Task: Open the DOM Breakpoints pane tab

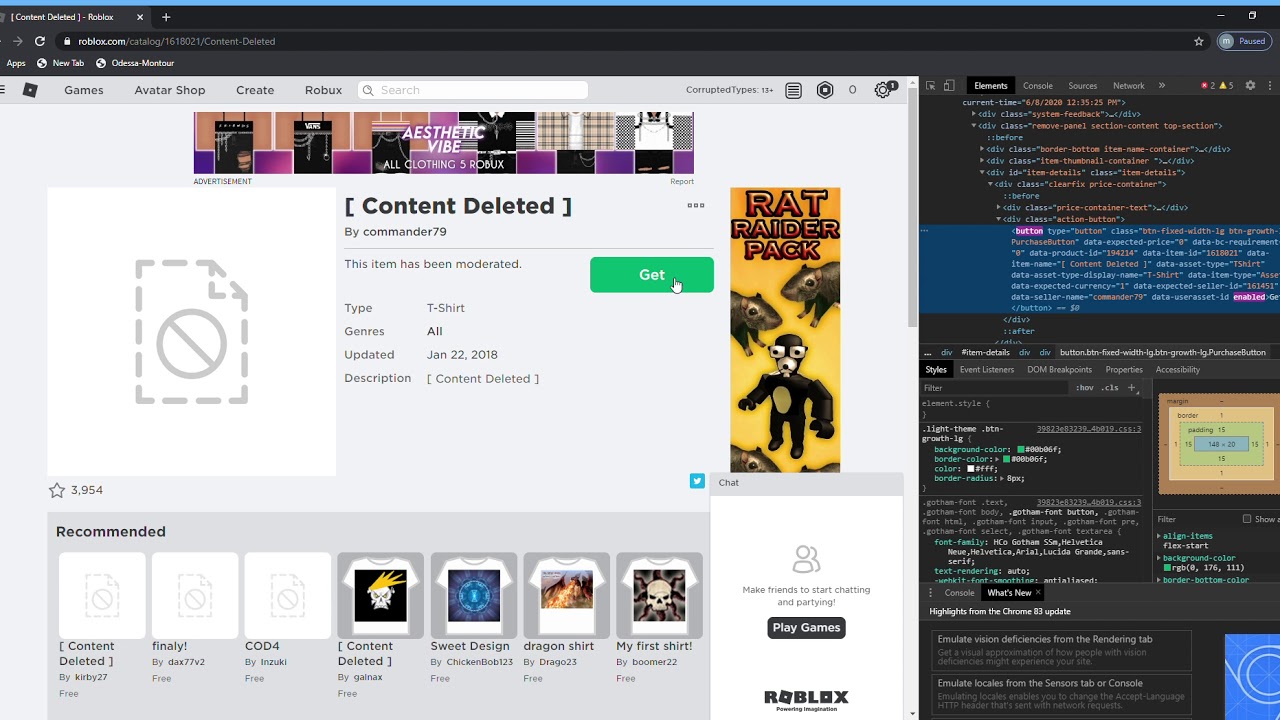Action: pos(1059,370)
